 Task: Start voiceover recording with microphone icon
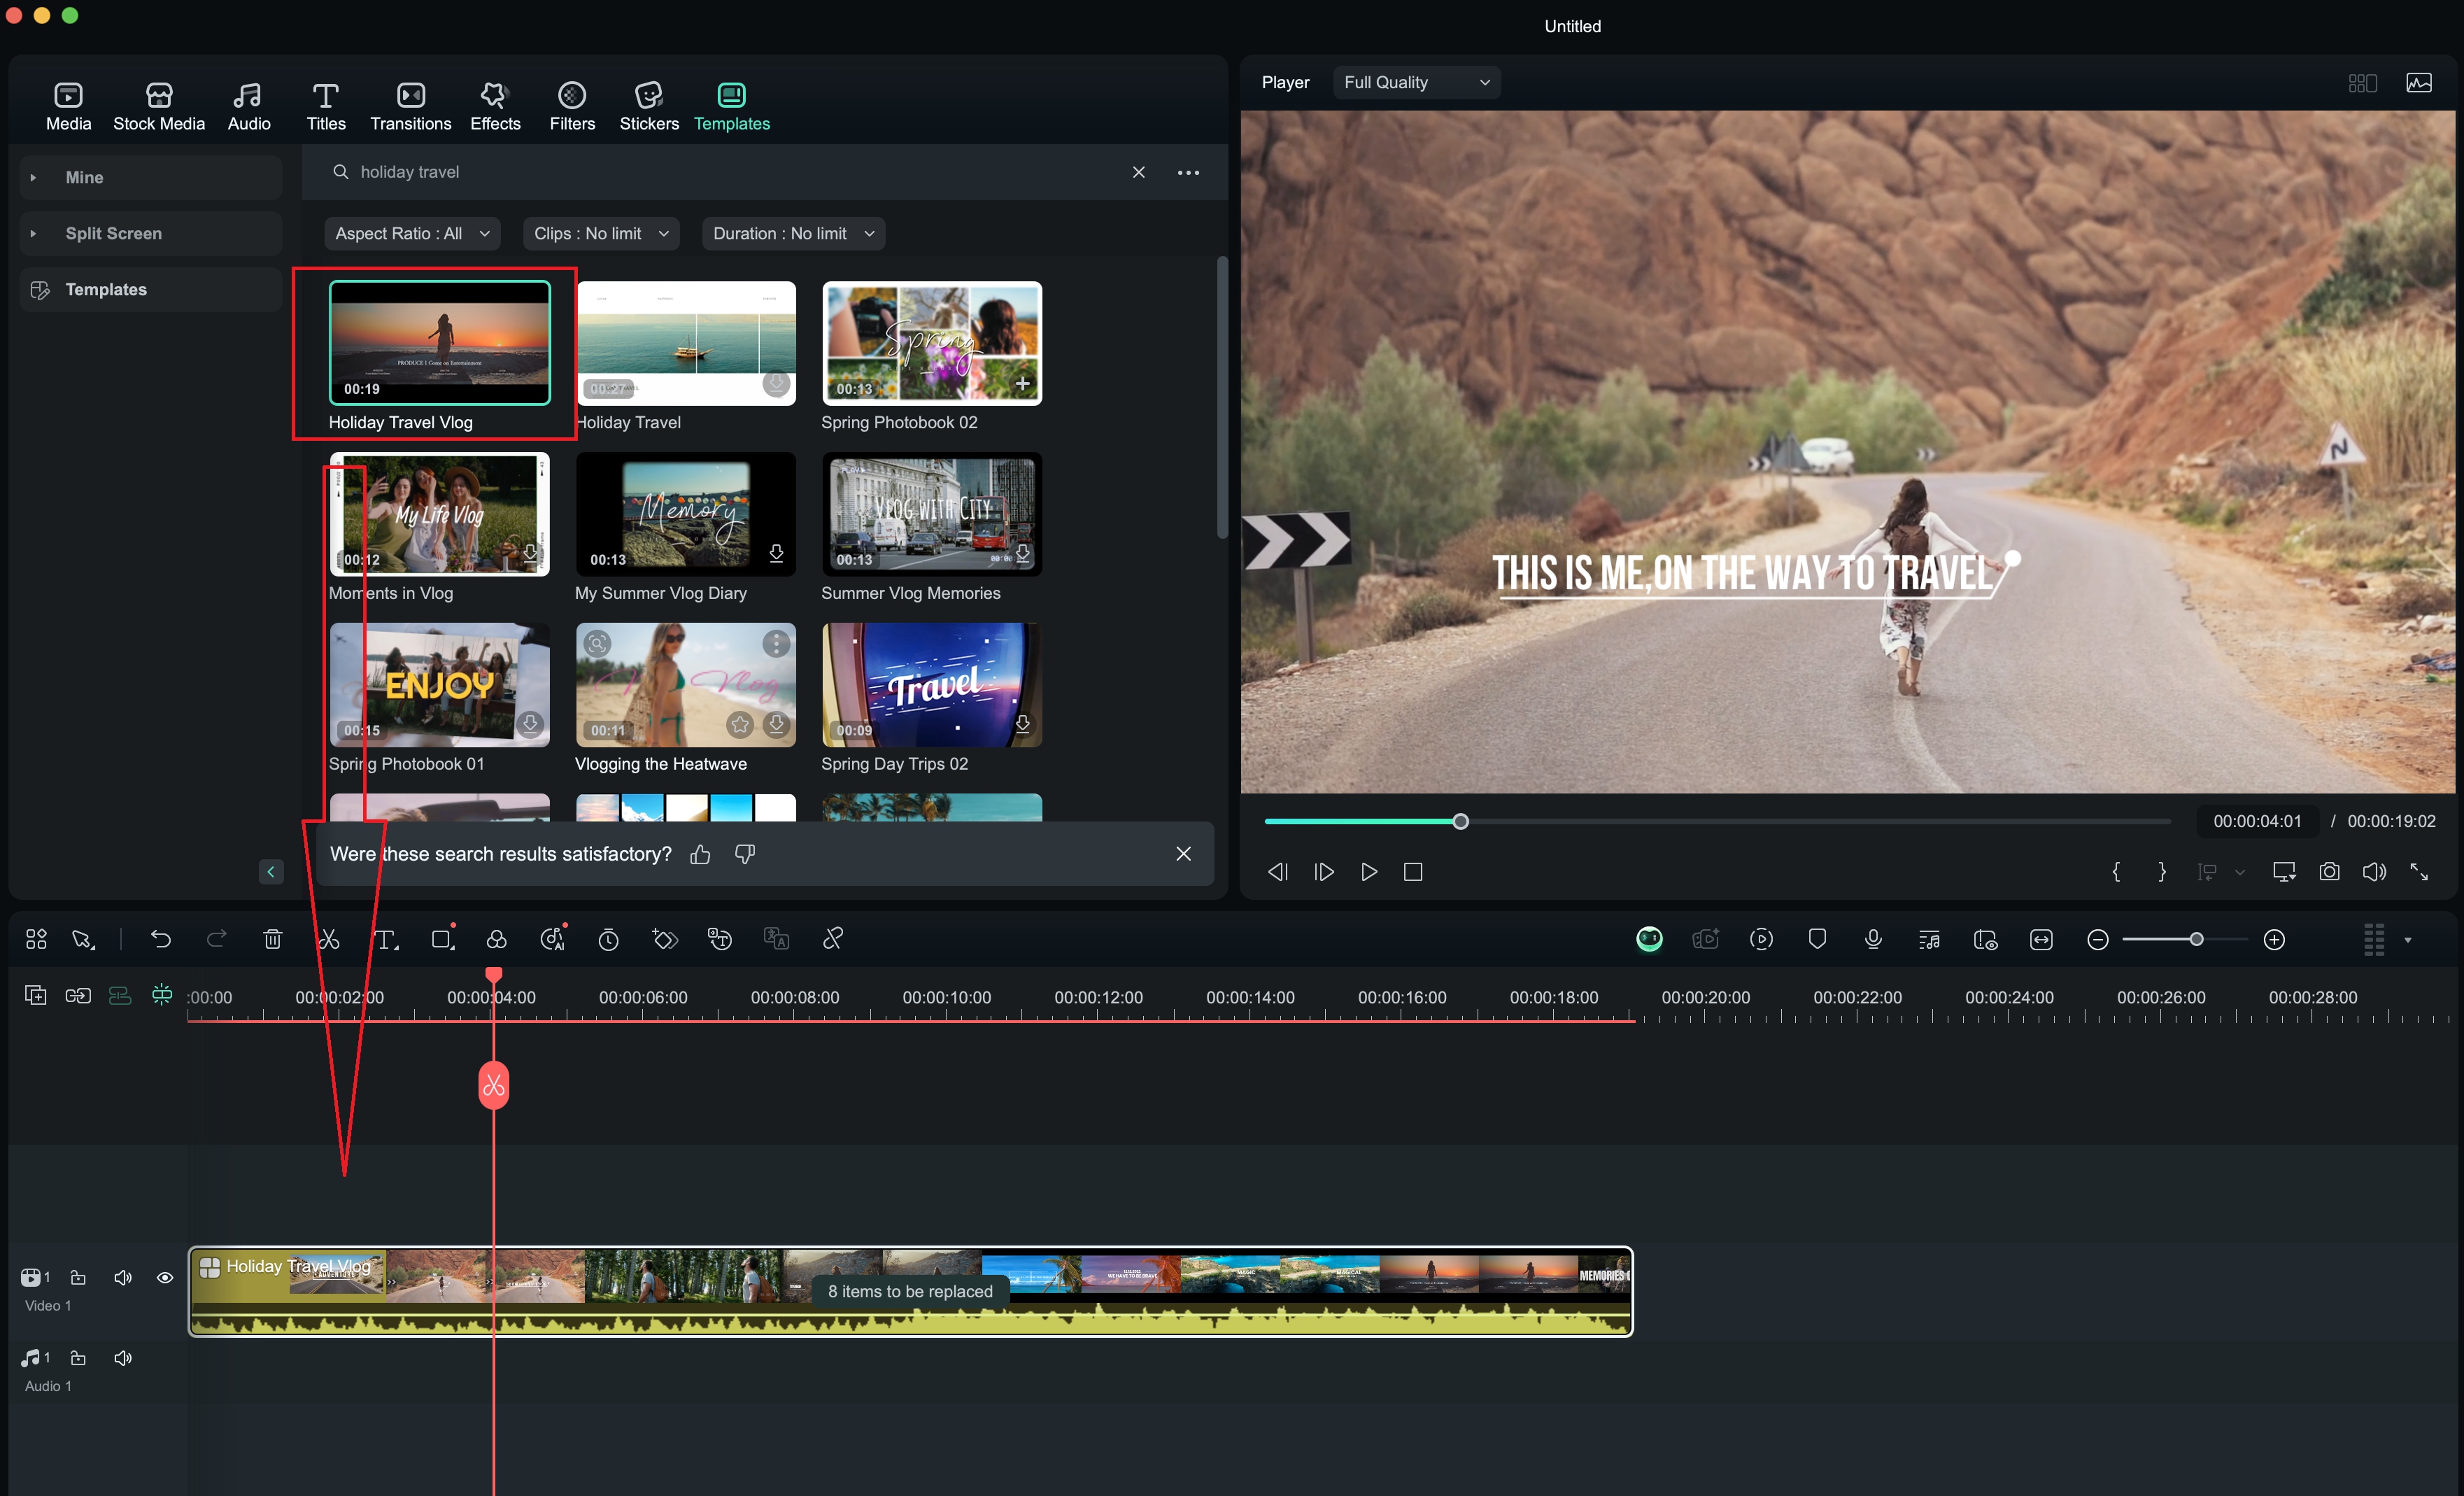[1873, 939]
